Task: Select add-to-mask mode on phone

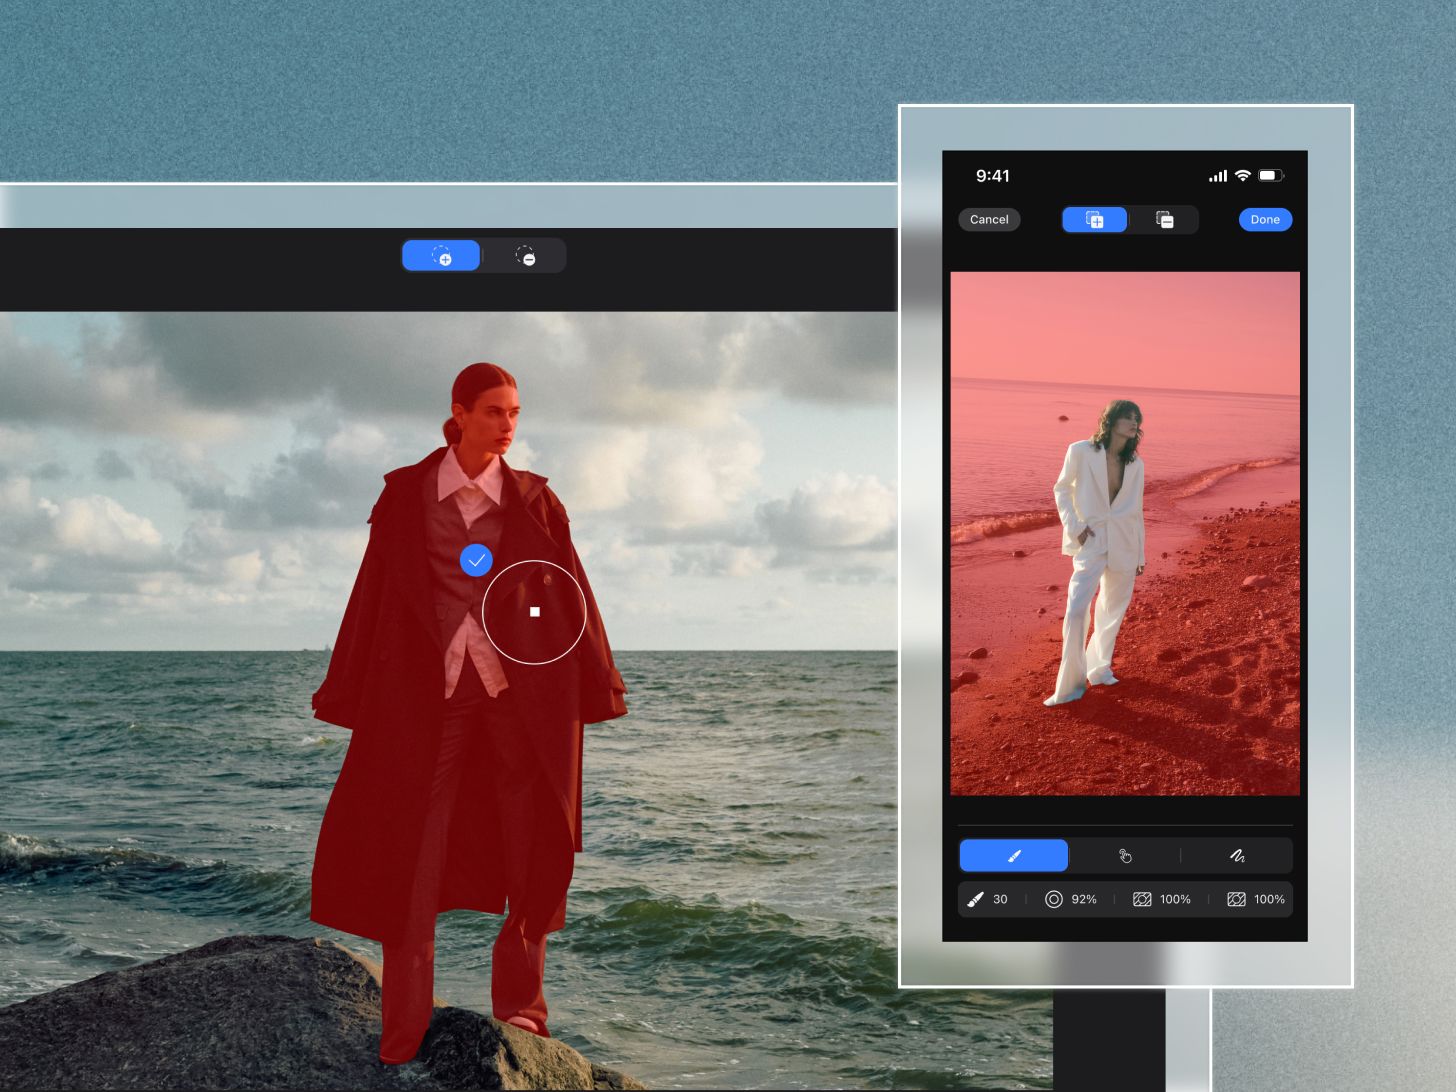Action: pyautogui.click(x=1094, y=220)
